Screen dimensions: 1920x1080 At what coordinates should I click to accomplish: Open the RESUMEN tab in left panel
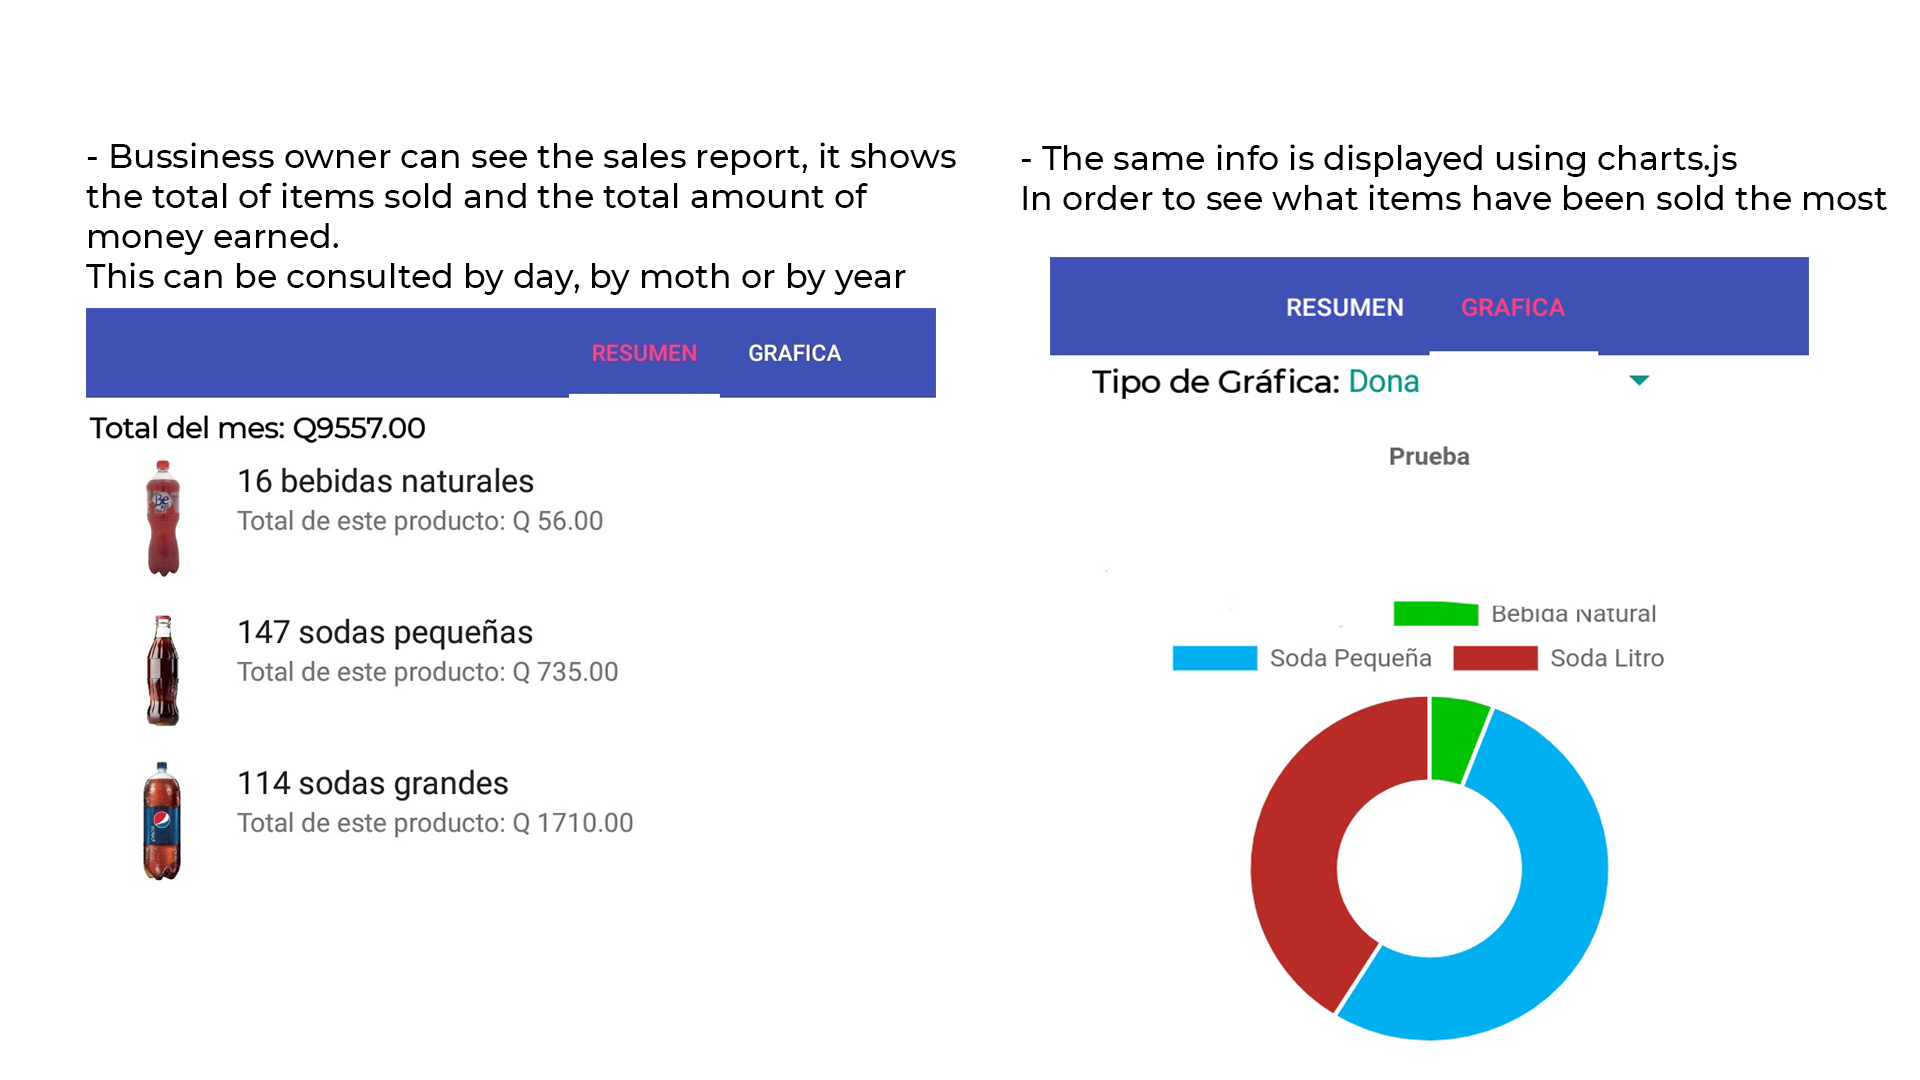point(644,353)
